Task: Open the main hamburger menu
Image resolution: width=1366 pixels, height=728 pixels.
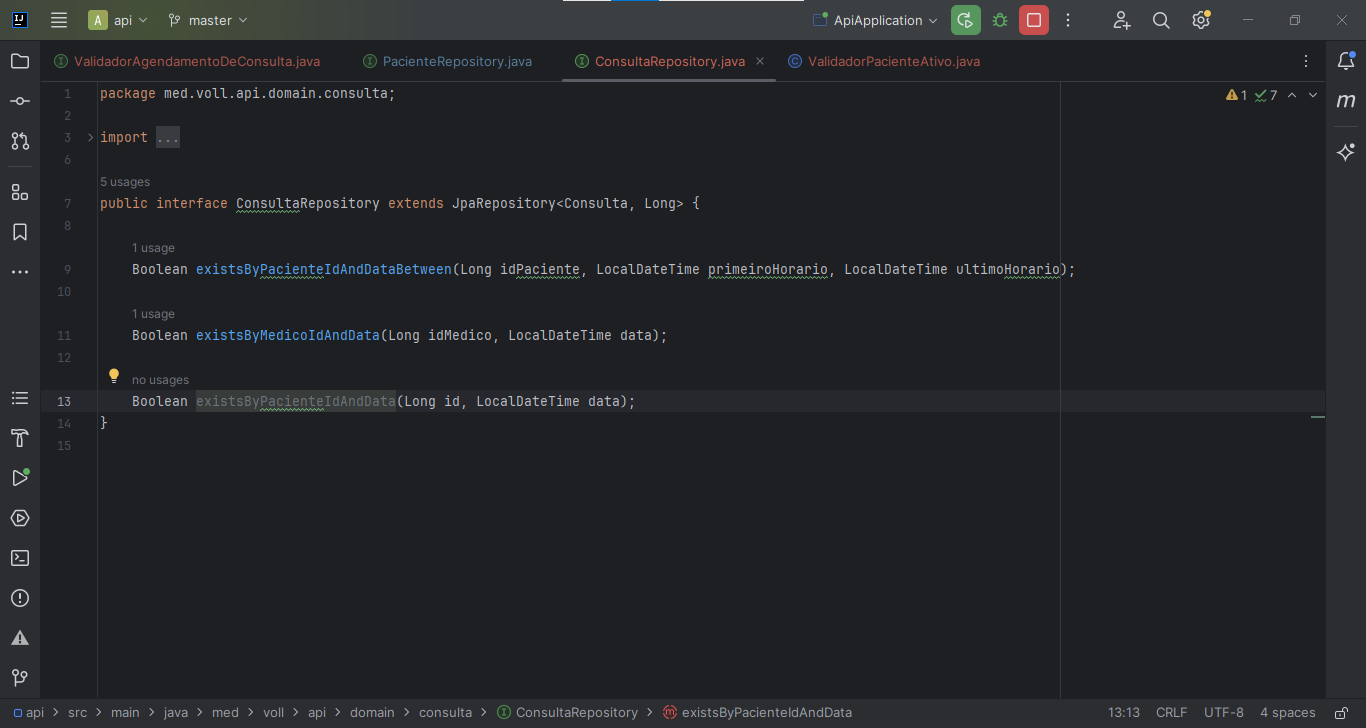Action: (59, 20)
